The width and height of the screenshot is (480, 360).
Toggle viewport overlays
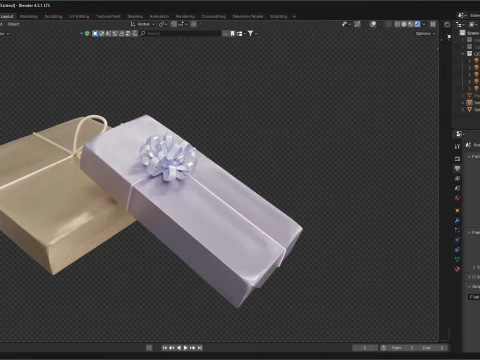click(x=373, y=24)
